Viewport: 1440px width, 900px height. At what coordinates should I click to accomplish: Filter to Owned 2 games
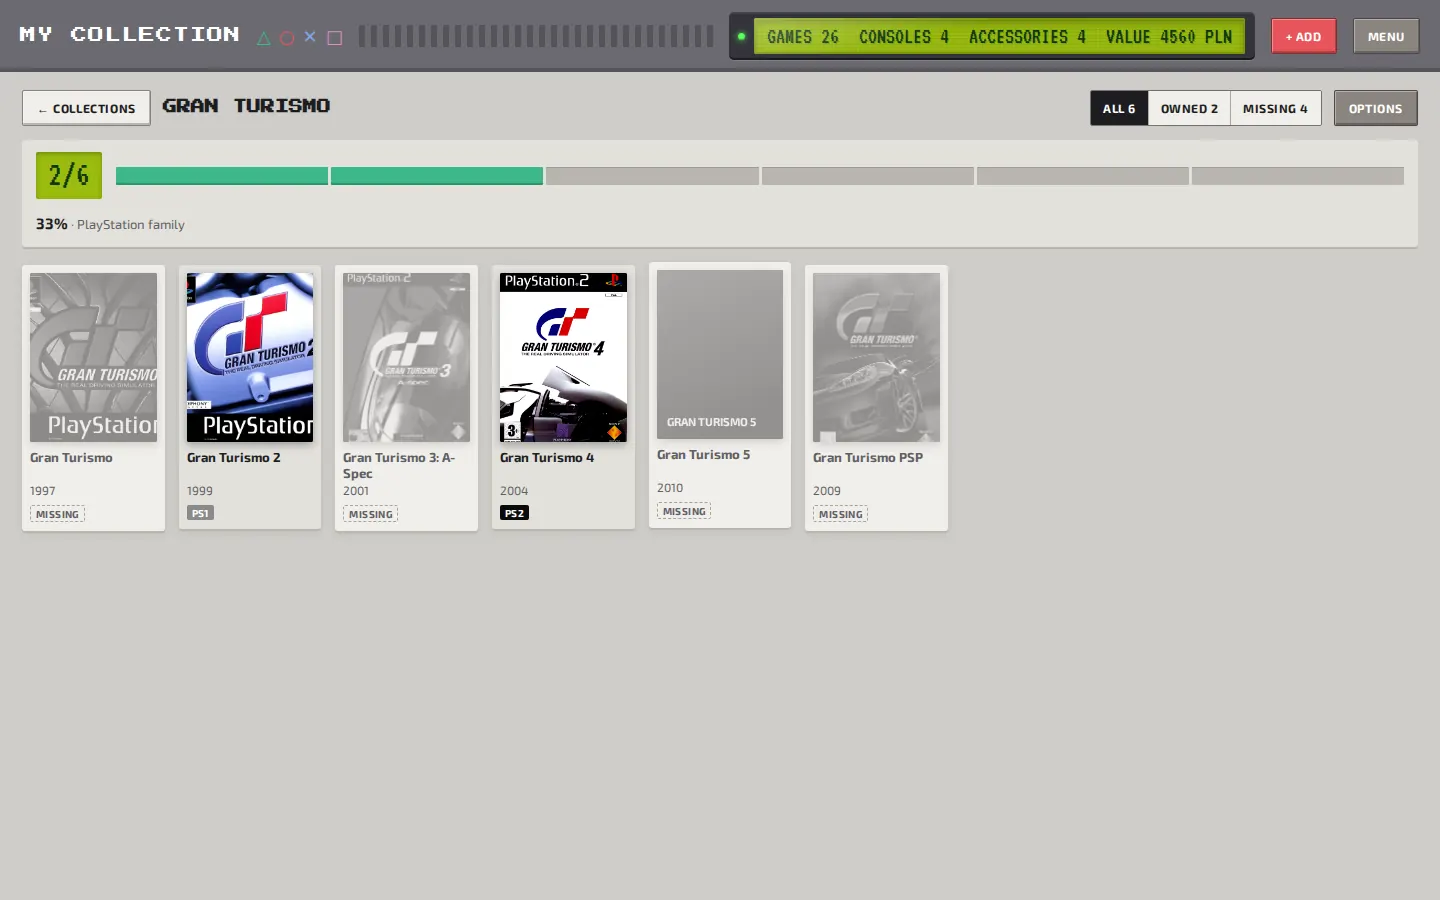tap(1189, 108)
